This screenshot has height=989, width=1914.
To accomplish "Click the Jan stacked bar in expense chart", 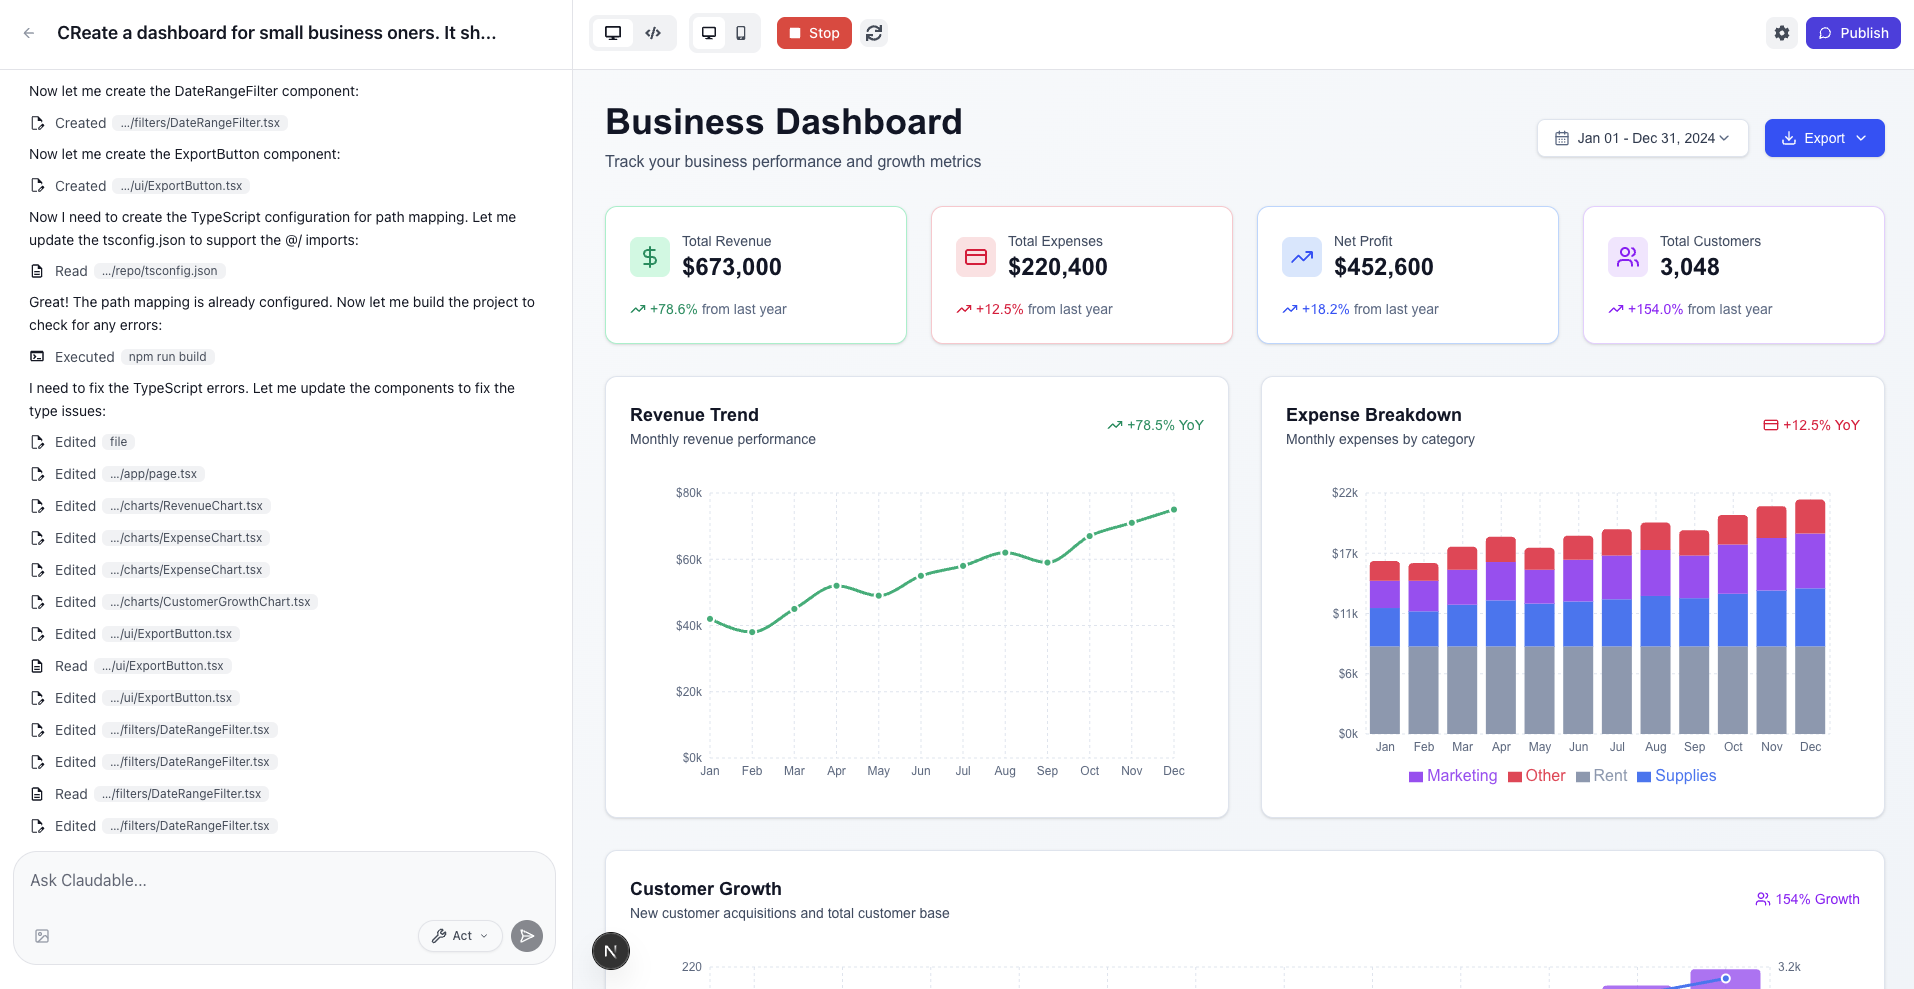I will (1385, 647).
